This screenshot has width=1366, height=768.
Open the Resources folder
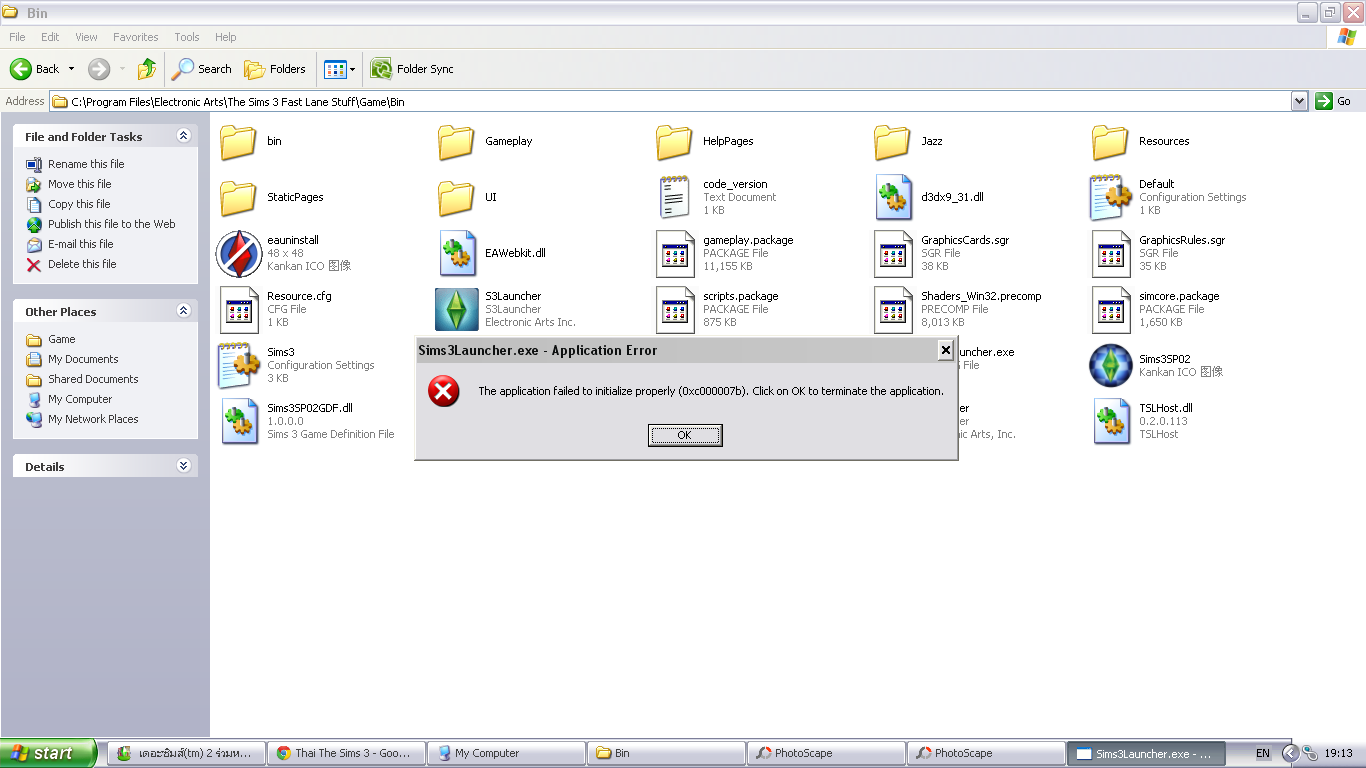(1110, 142)
